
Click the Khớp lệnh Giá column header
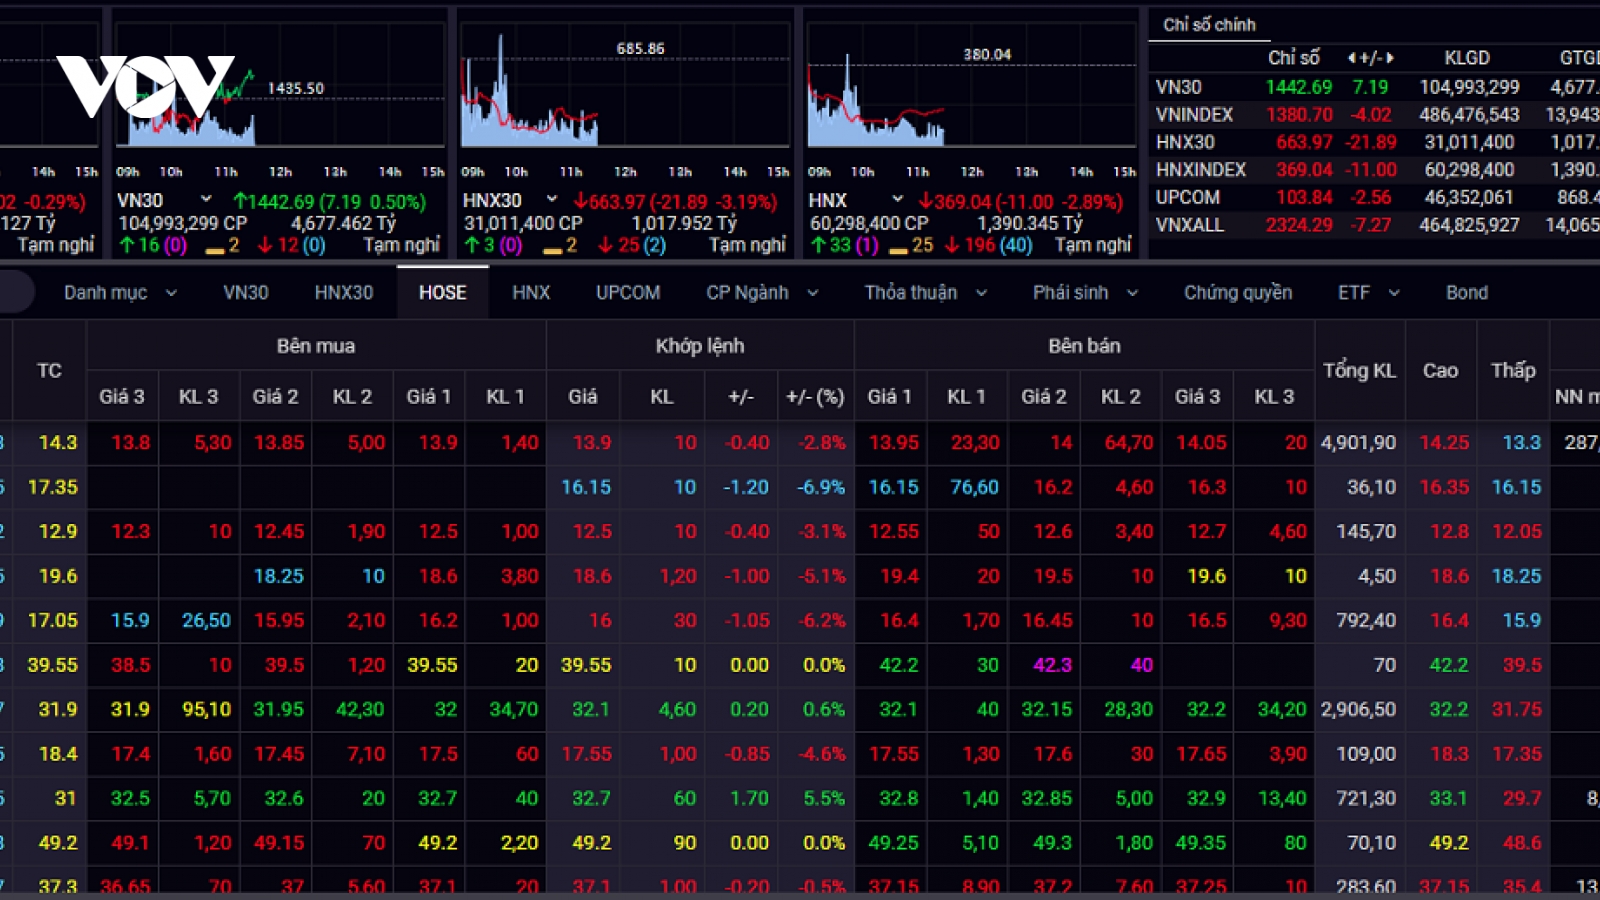(x=583, y=397)
